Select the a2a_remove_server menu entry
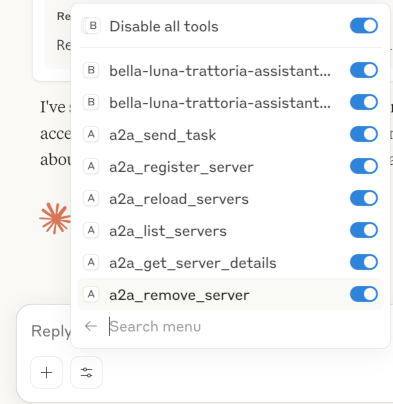Screen dimensions: 393x404 (230, 294)
